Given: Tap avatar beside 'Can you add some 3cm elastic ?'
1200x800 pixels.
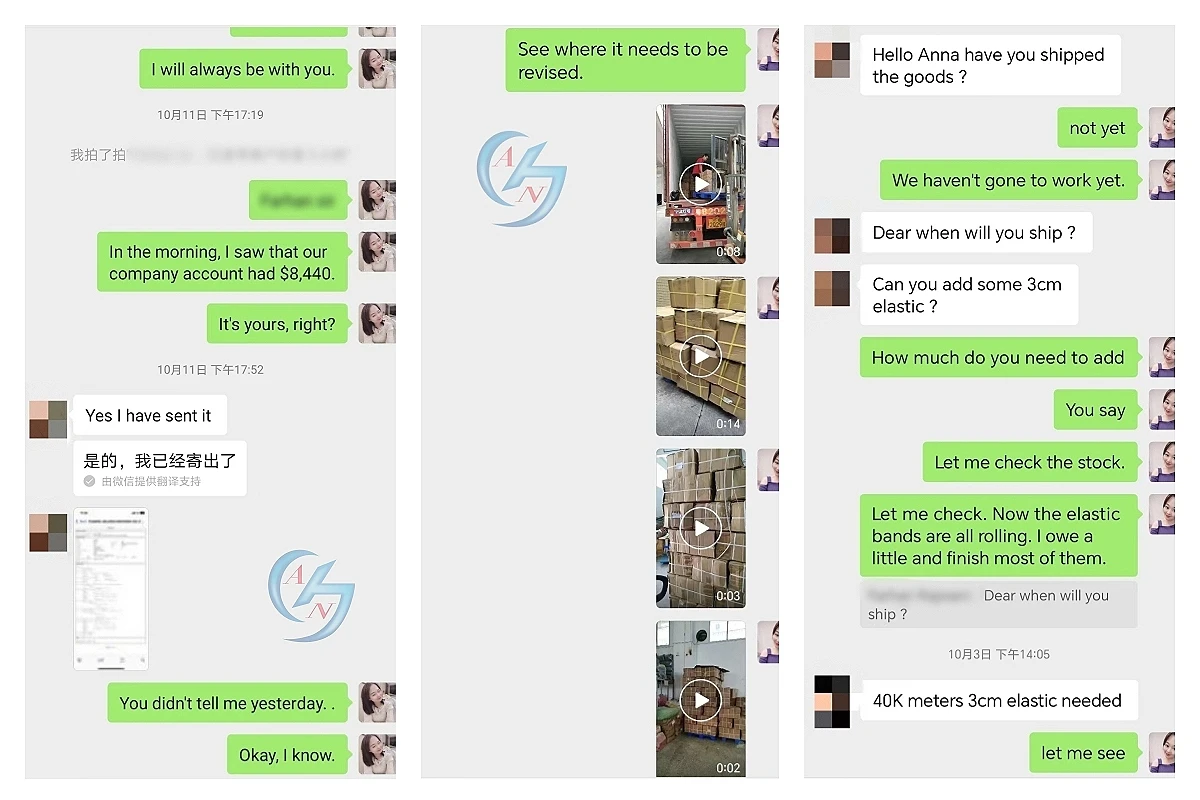Looking at the screenshot, I should 832,288.
